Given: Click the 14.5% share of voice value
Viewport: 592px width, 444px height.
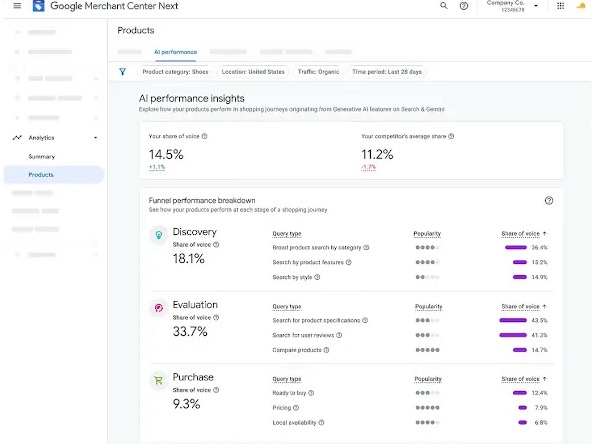Looking at the screenshot, I should click(x=166, y=154).
